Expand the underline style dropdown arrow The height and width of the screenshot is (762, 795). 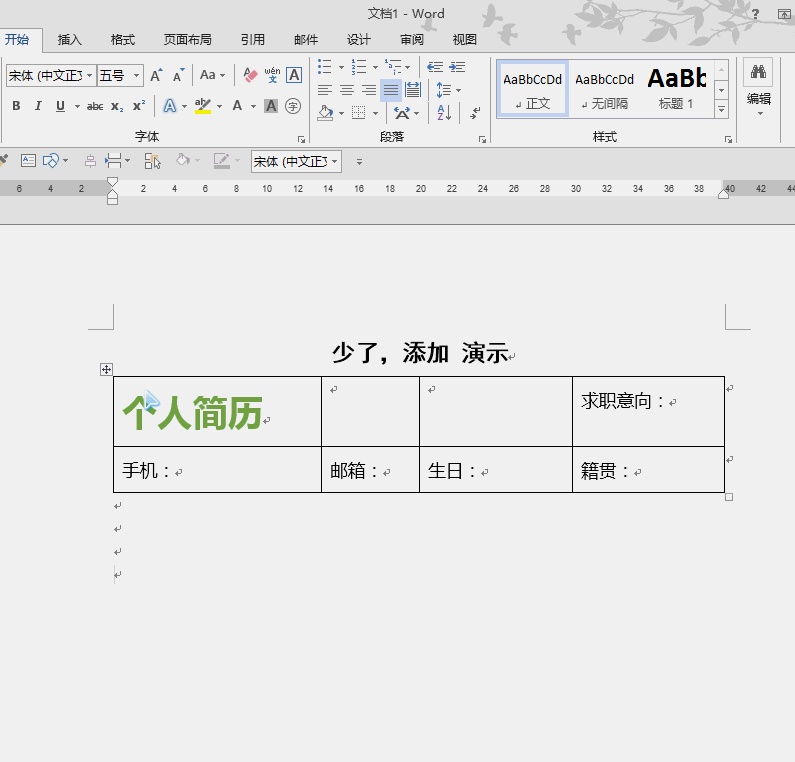click(78, 106)
